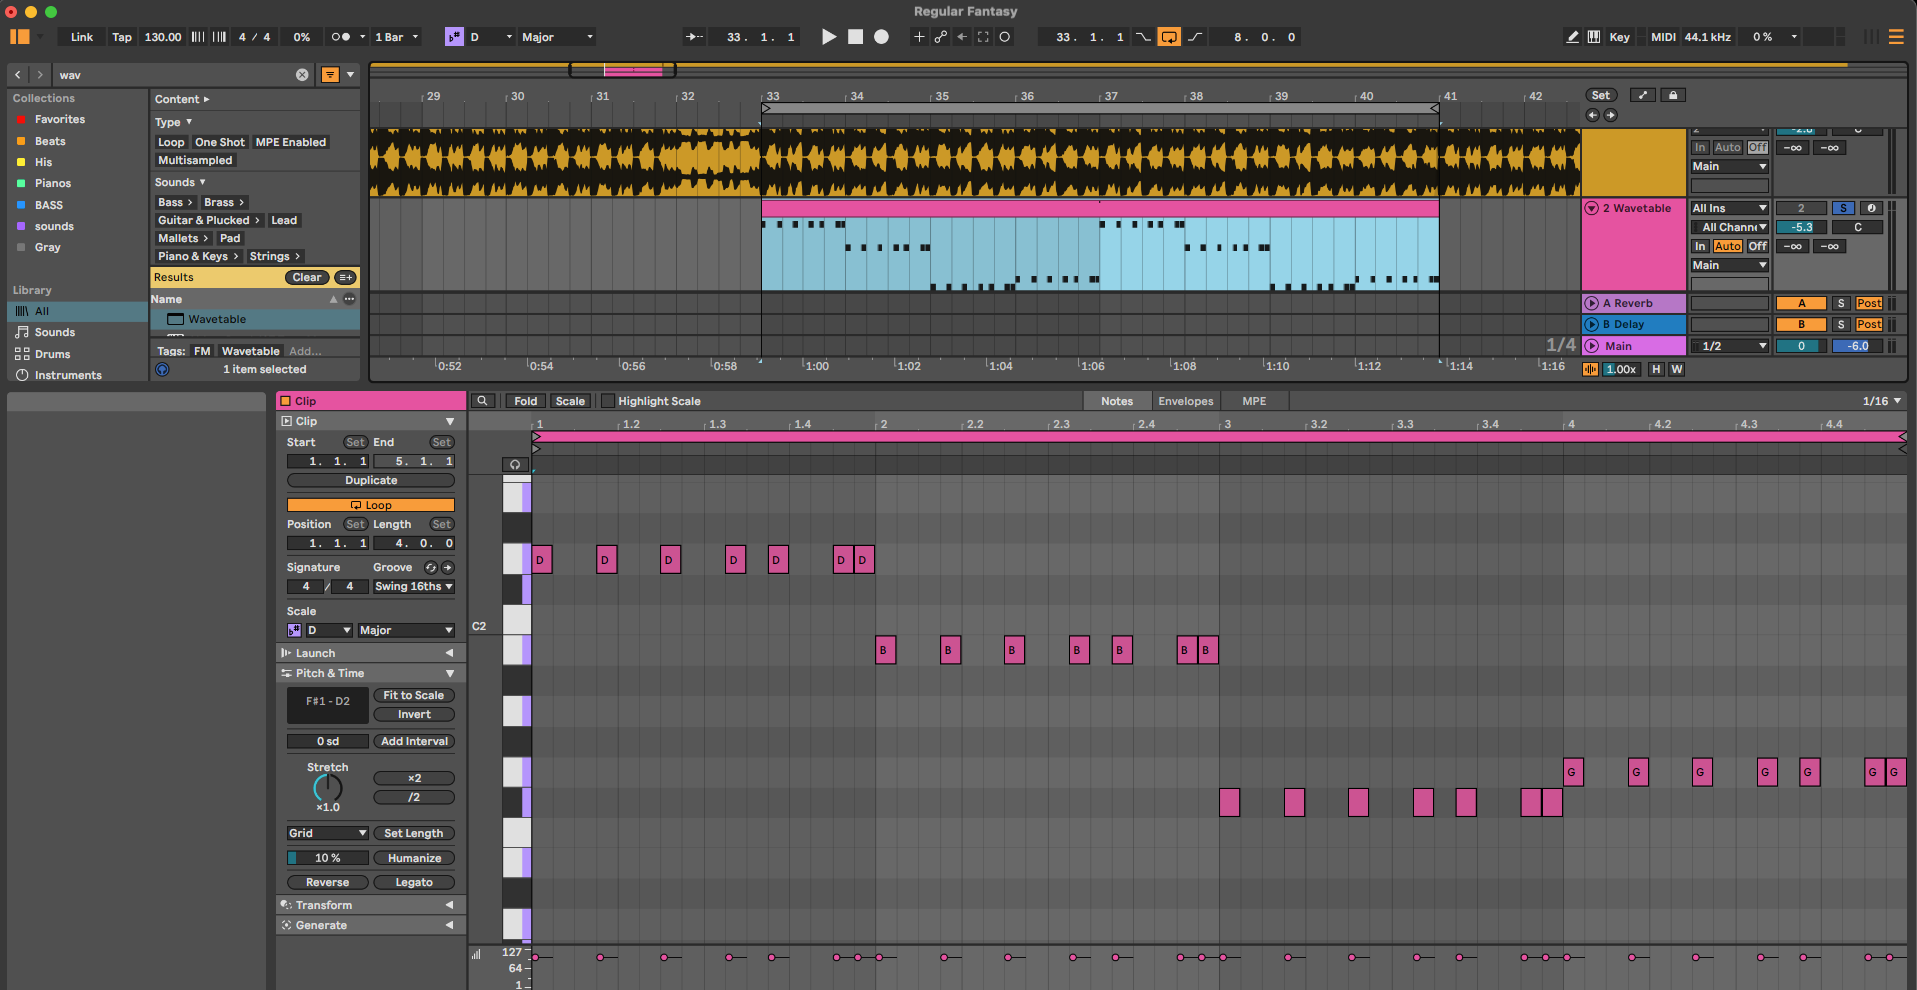Image resolution: width=1917 pixels, height=990 pixels.
Task: Click the orange browser filter icon
Action: point(330,75)
